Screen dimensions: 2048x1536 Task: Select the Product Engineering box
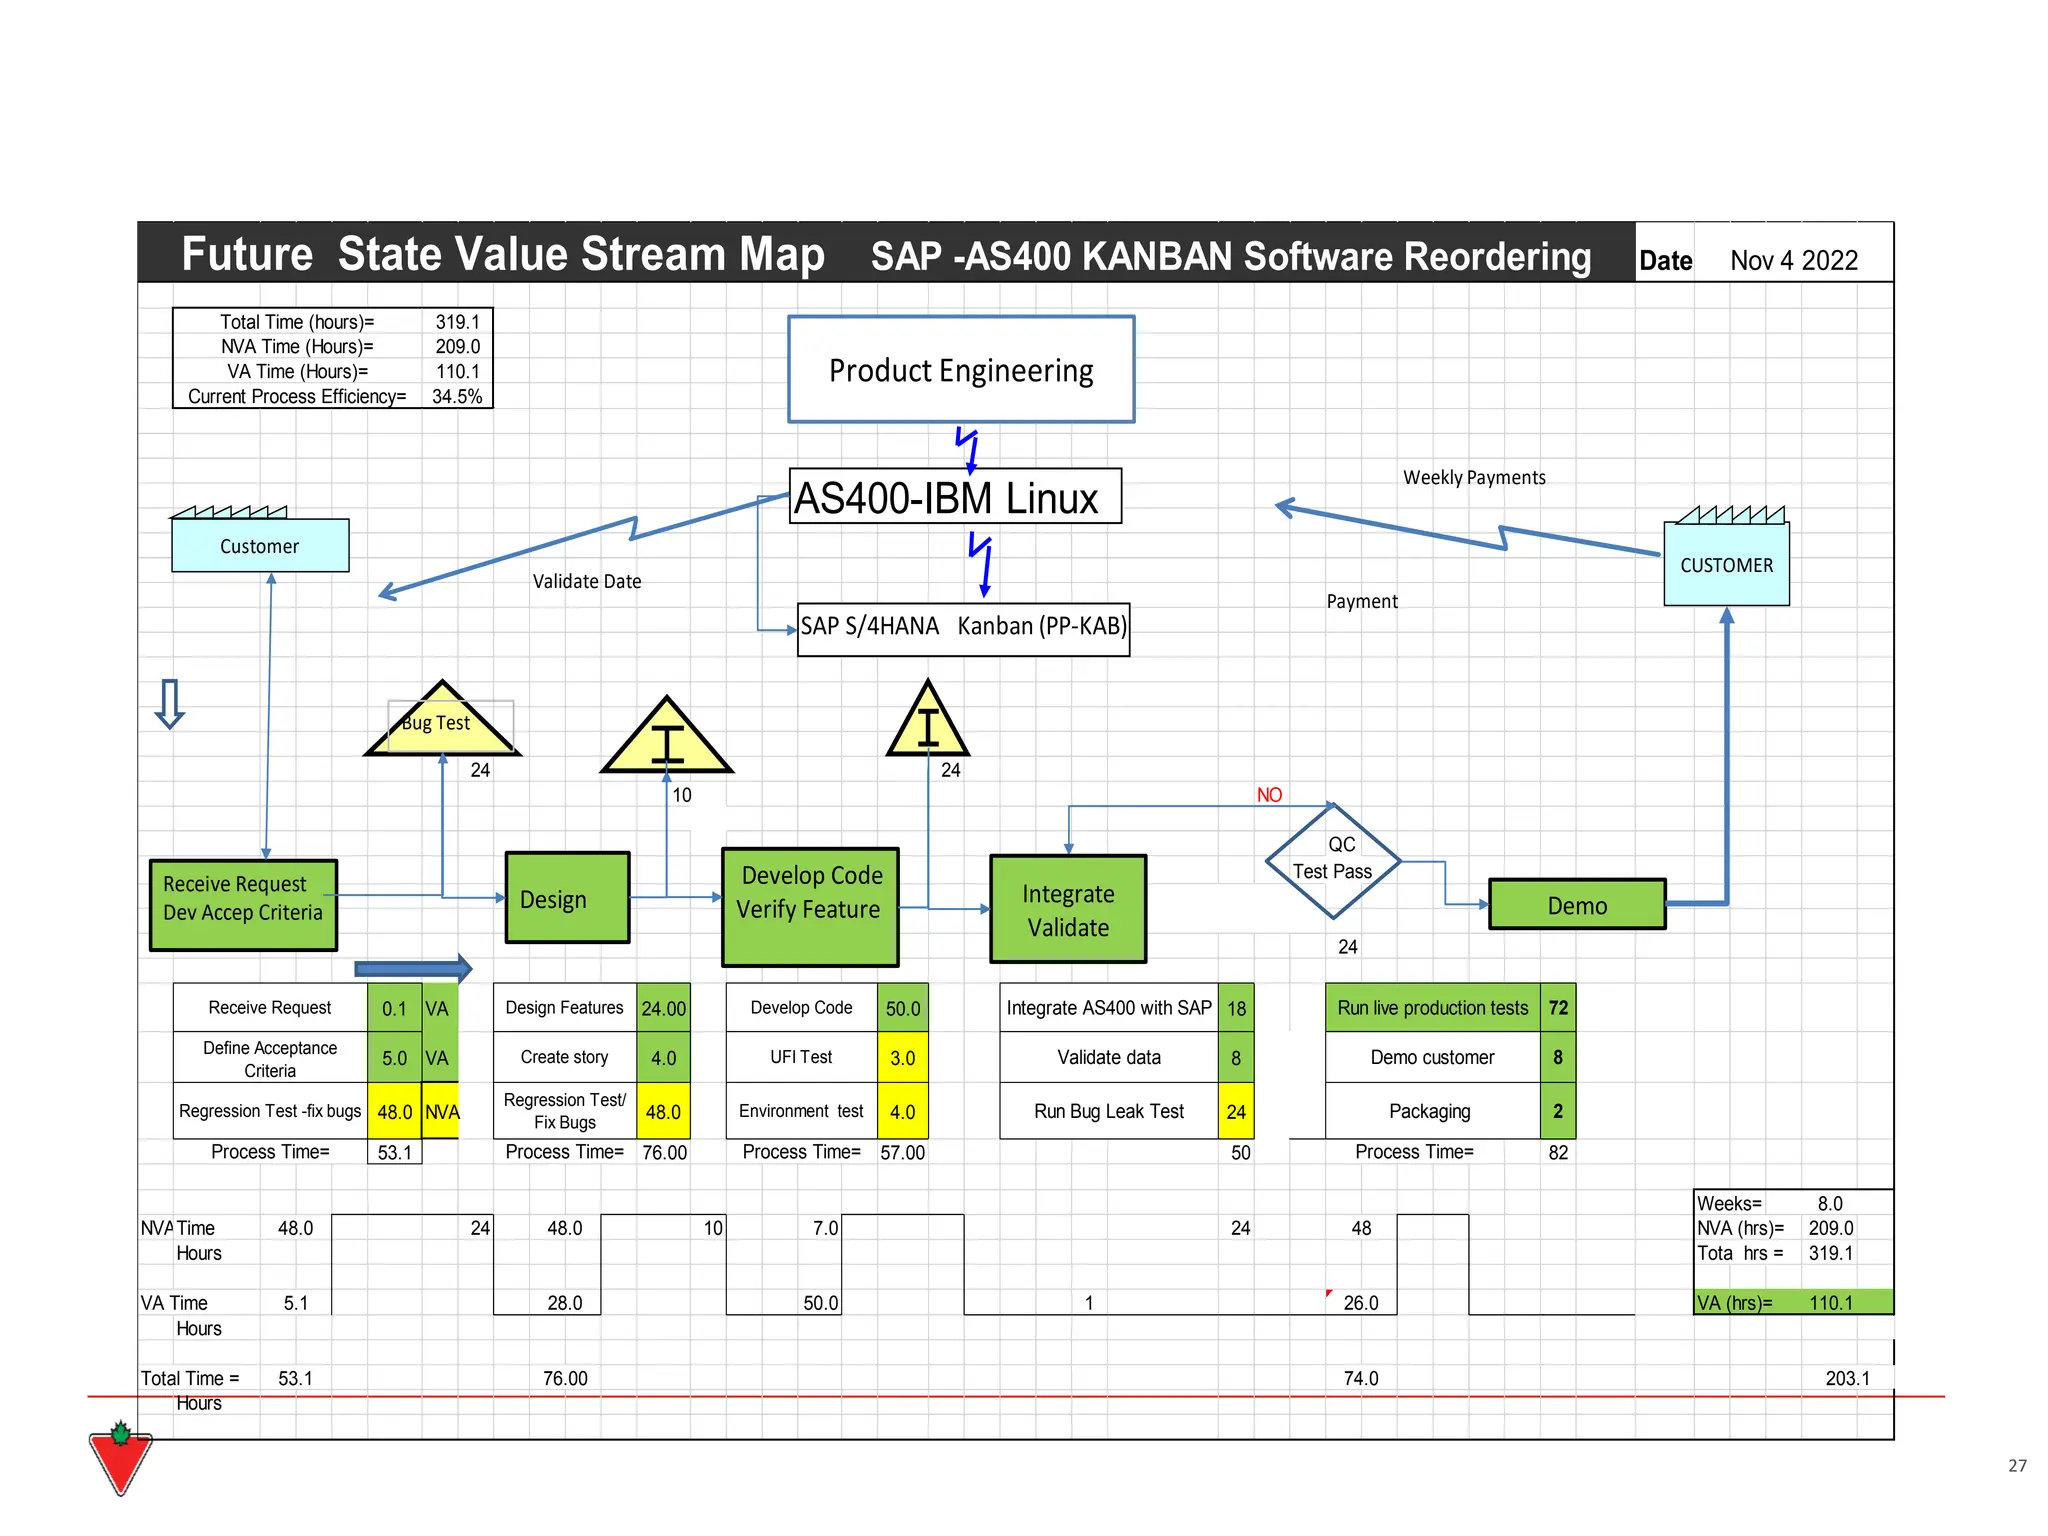pyautogui.click(x=961, y=370)
